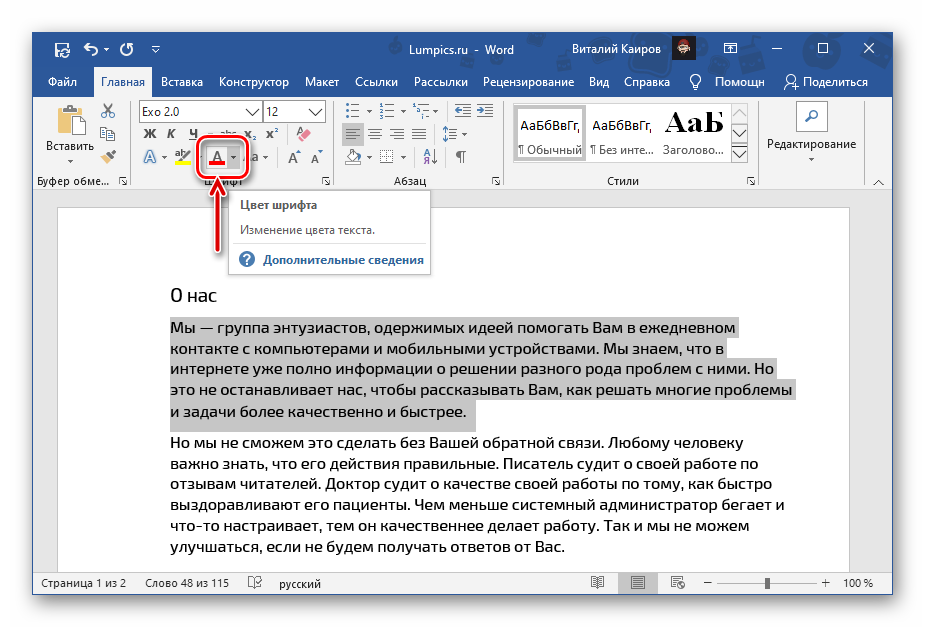Apply red font color button
This screenshot has width=925, height=627.
coord(217,157)
